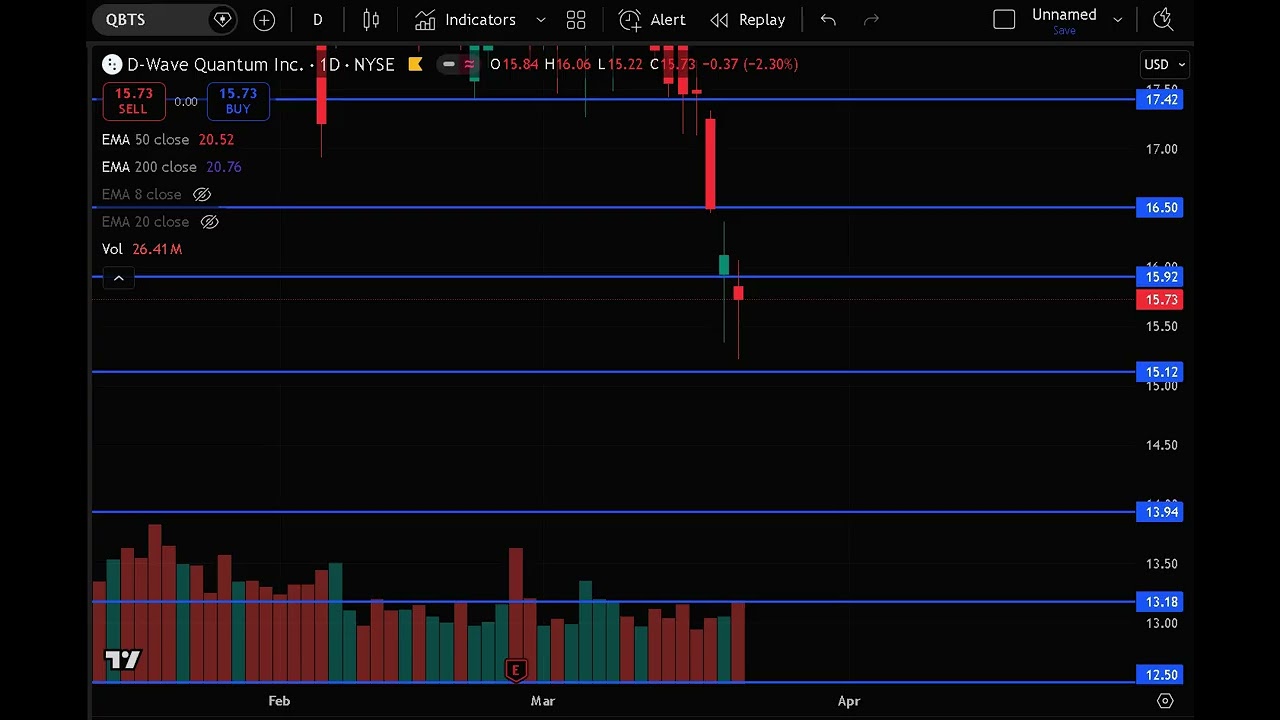The height and width of the screenshot is (720, 1280).
Task: Create an Alert from the toolbar
Action: pyautogui.click(x=652, y=19)
